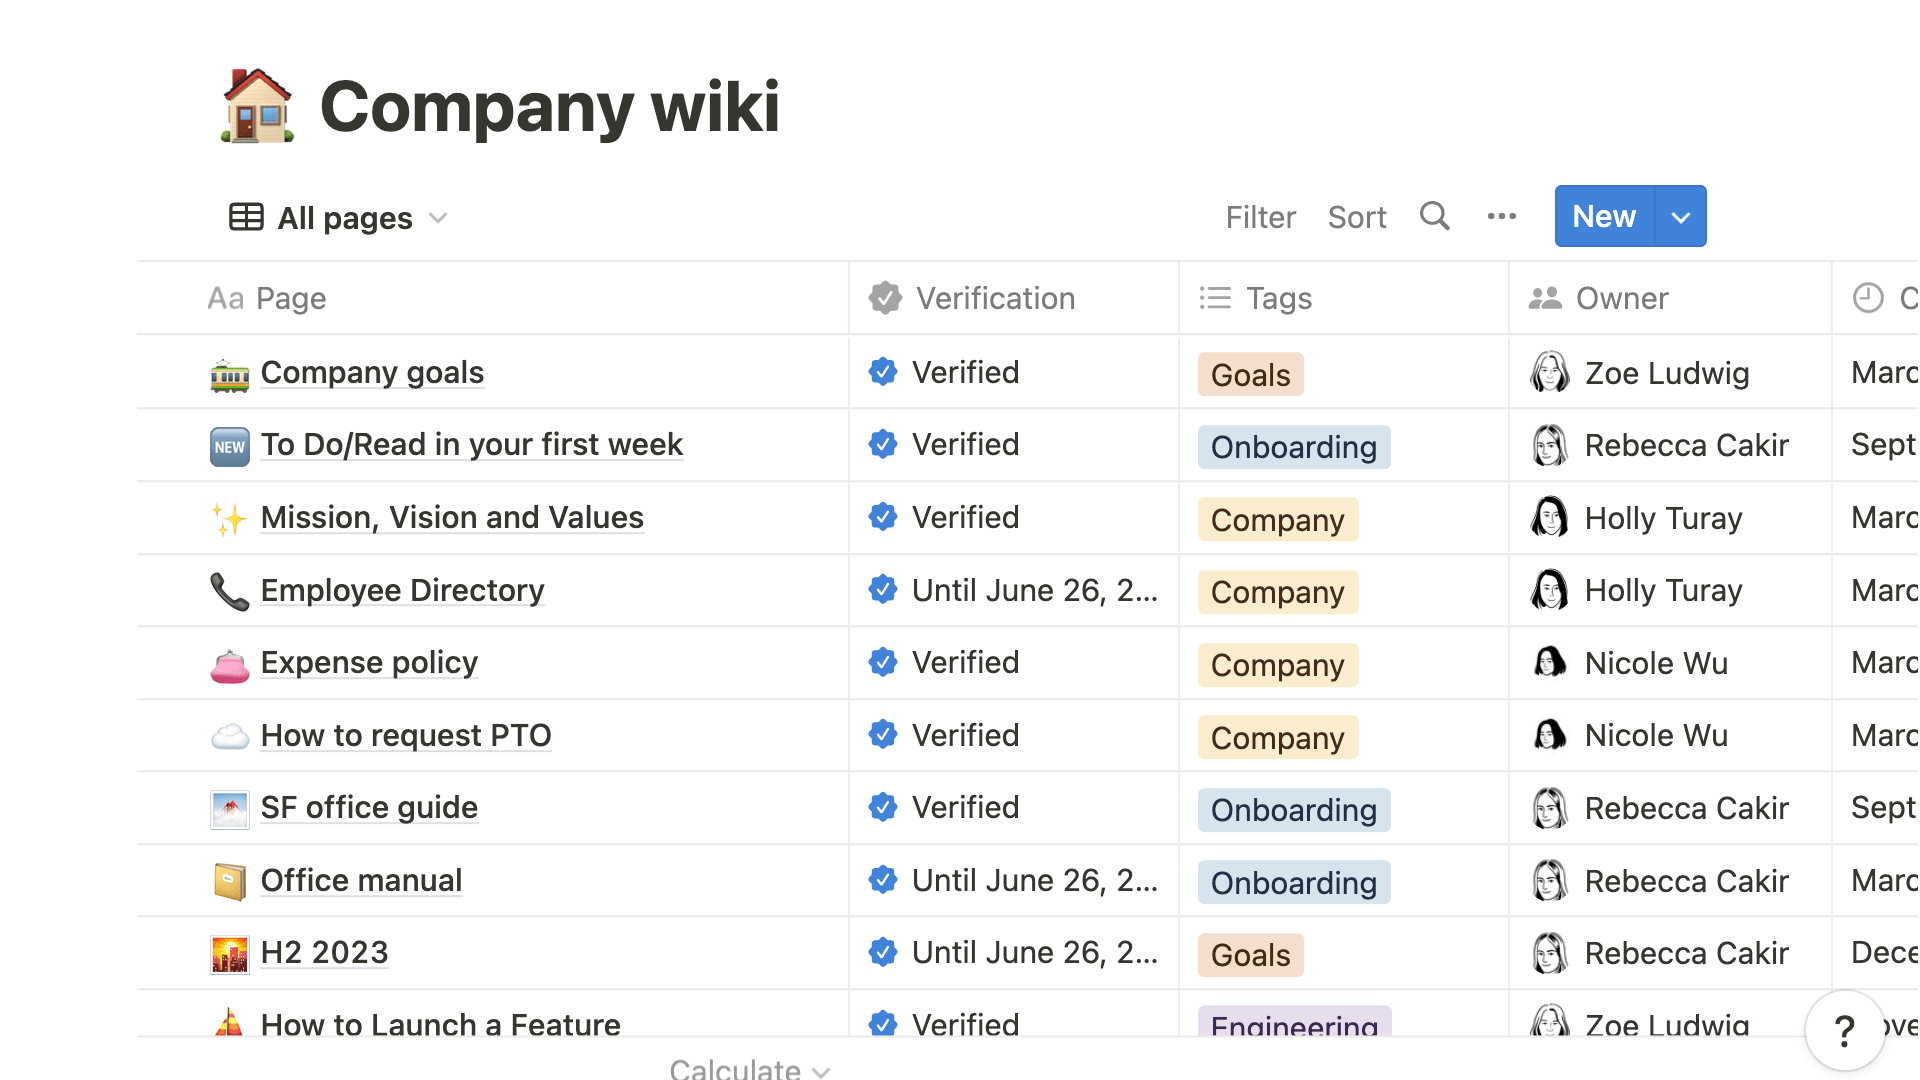Screen dimensions: 1920x1080
Task: Click Filter in the database toolbar
Action: (x=1260, y=217)
